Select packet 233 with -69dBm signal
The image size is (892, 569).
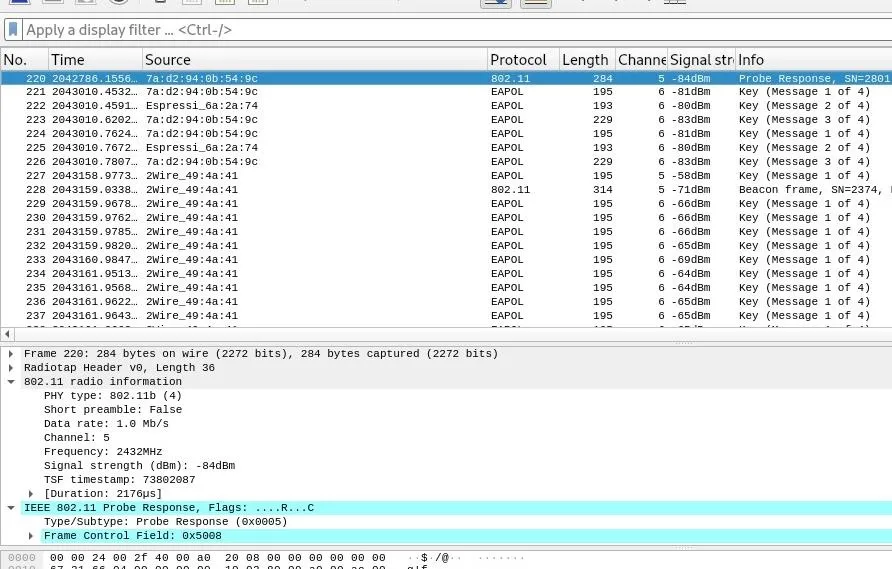(446, 259)
